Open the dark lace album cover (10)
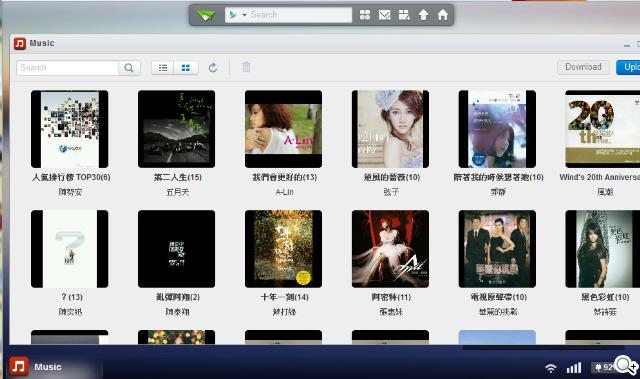The width and height of the screenshot is (640, 379). pos(603,249)
